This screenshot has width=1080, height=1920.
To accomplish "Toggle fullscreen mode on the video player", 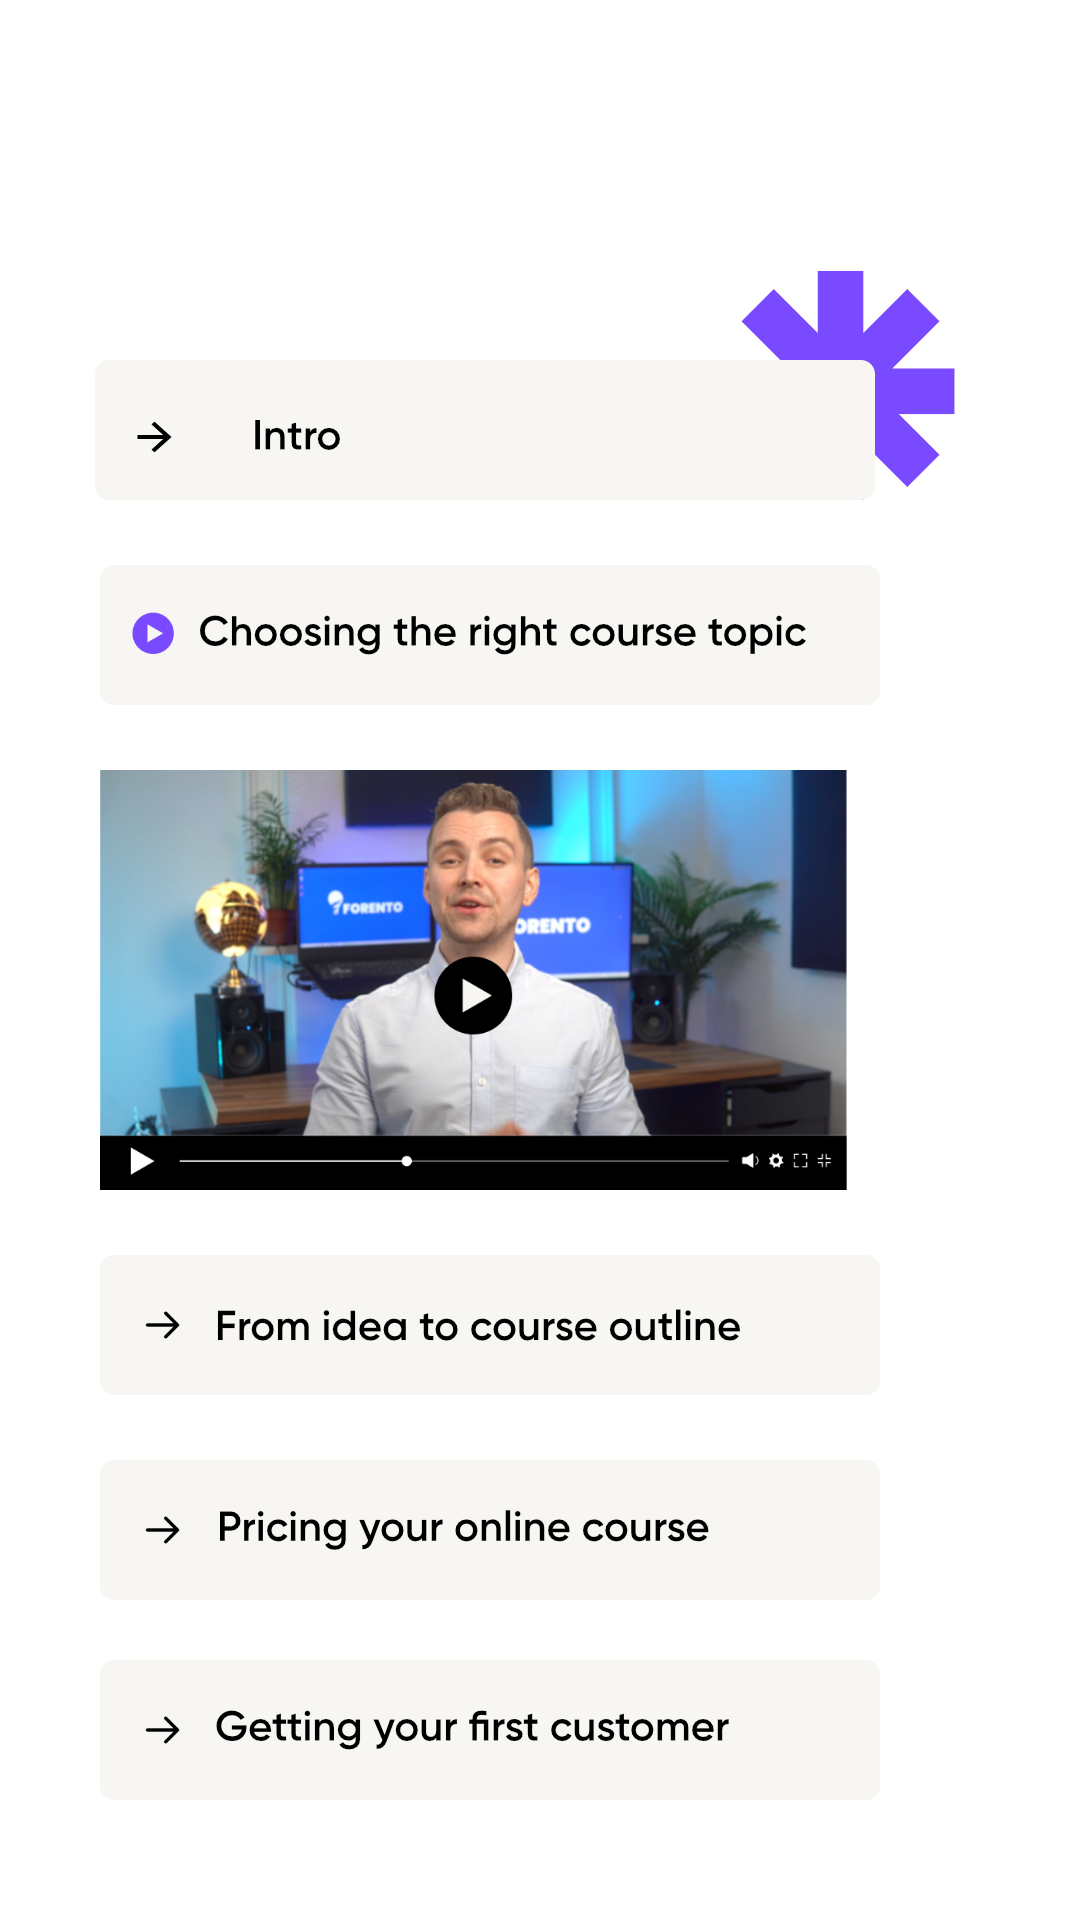I will click(x=800, y=1161).
